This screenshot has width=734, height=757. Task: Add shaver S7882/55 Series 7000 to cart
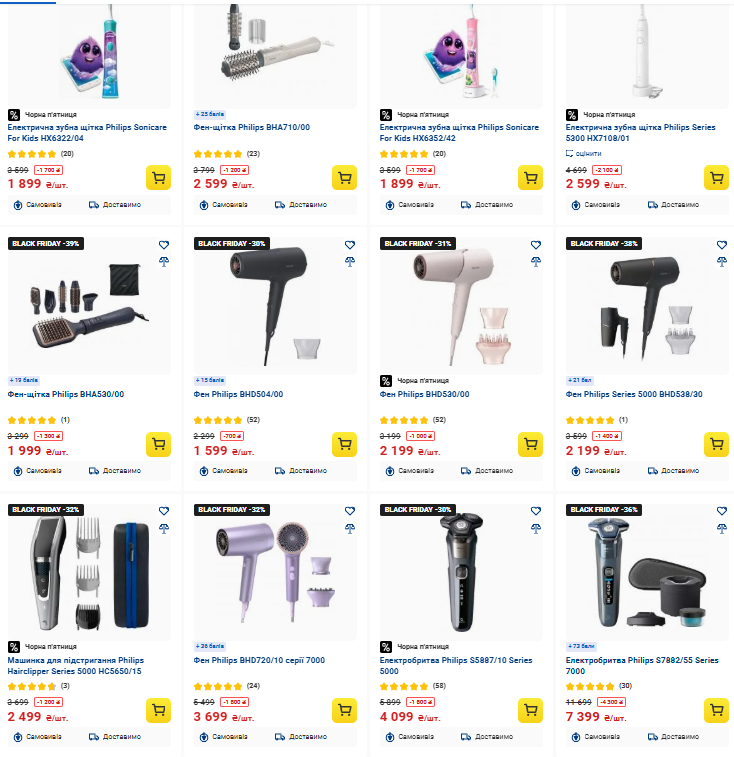[x=717, y=710]
